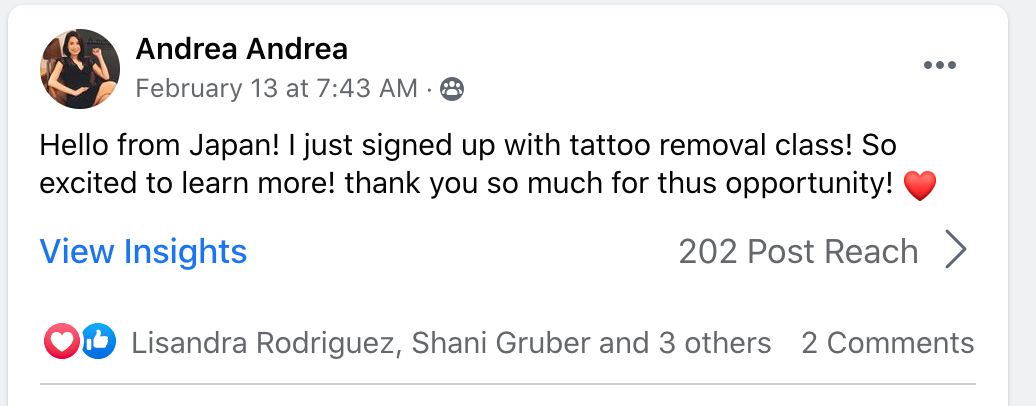The width and height of the screenshot is (1036, 406).
Task: Open Lisandra Rodriguez in the reactions list
Action: (266, 343)
